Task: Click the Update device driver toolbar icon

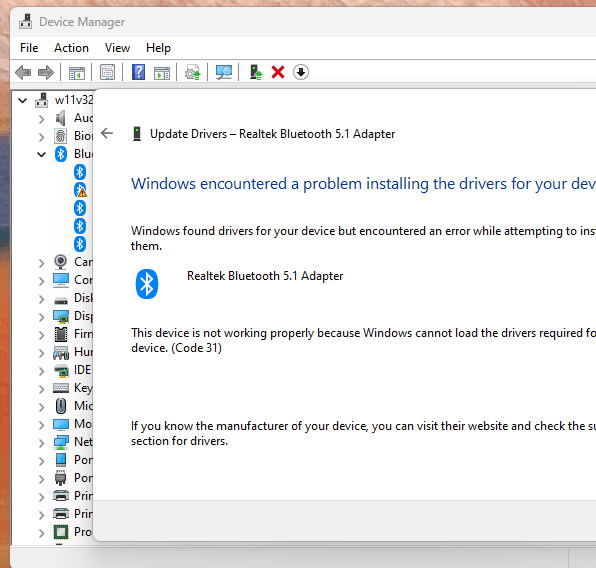Action: point(256,72)
